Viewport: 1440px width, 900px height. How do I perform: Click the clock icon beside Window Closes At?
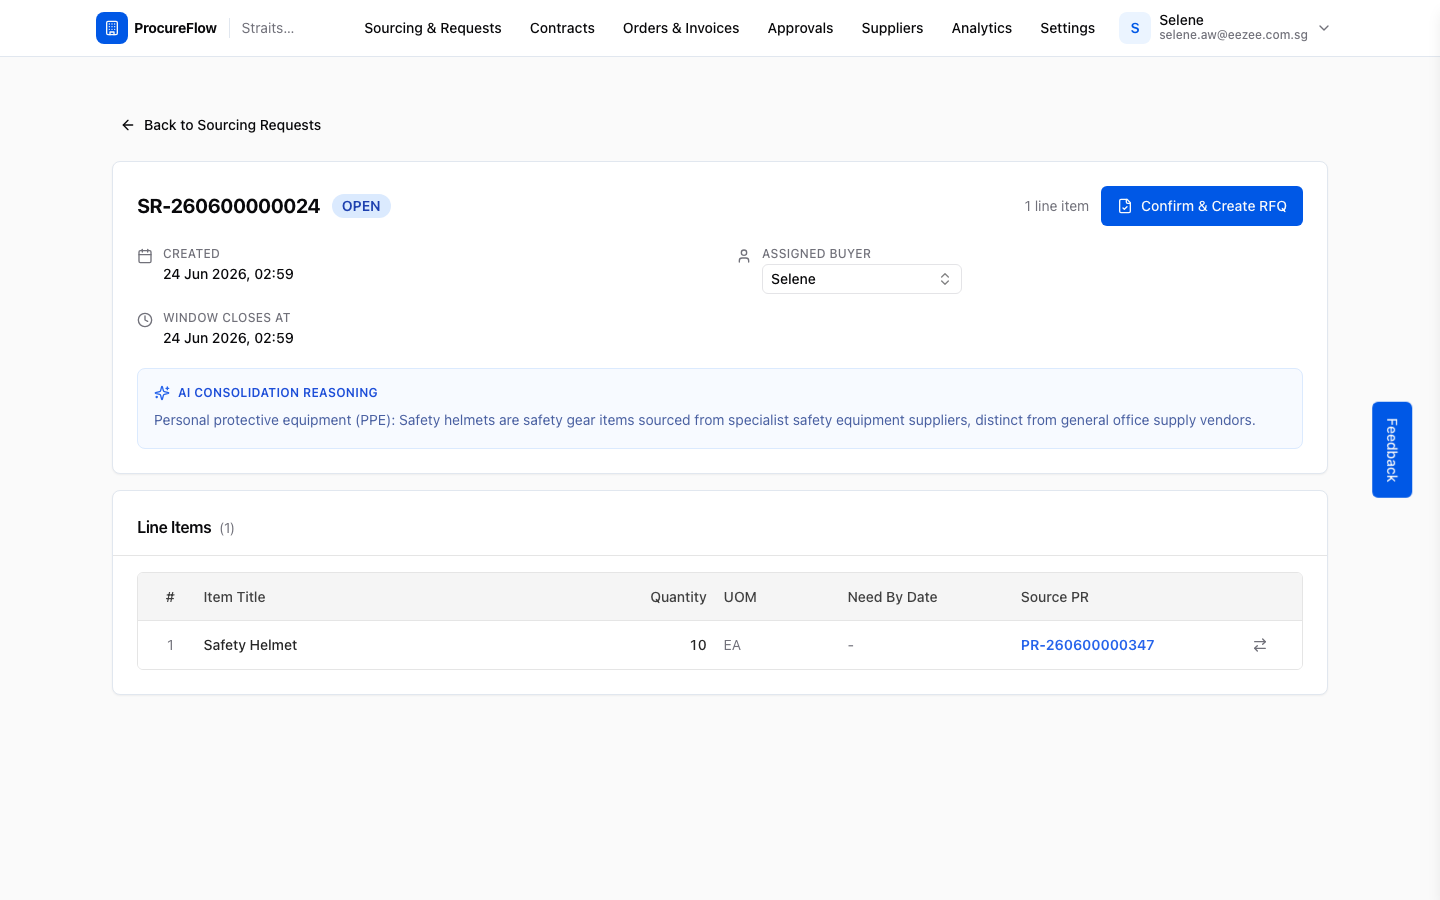(145, 320)
